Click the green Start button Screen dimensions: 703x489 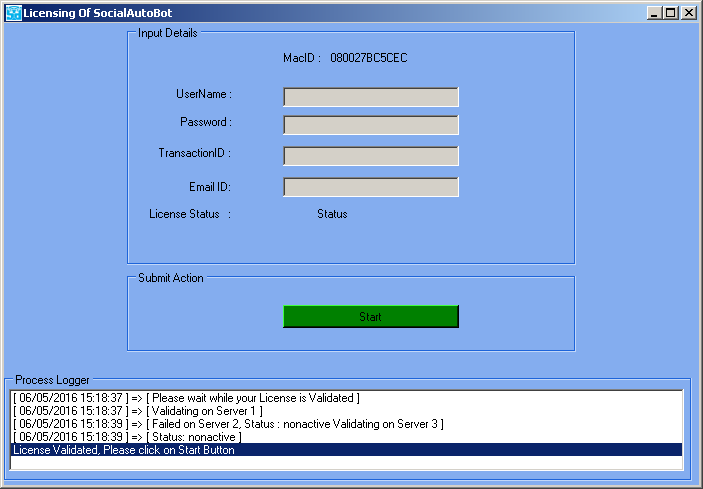371,316
